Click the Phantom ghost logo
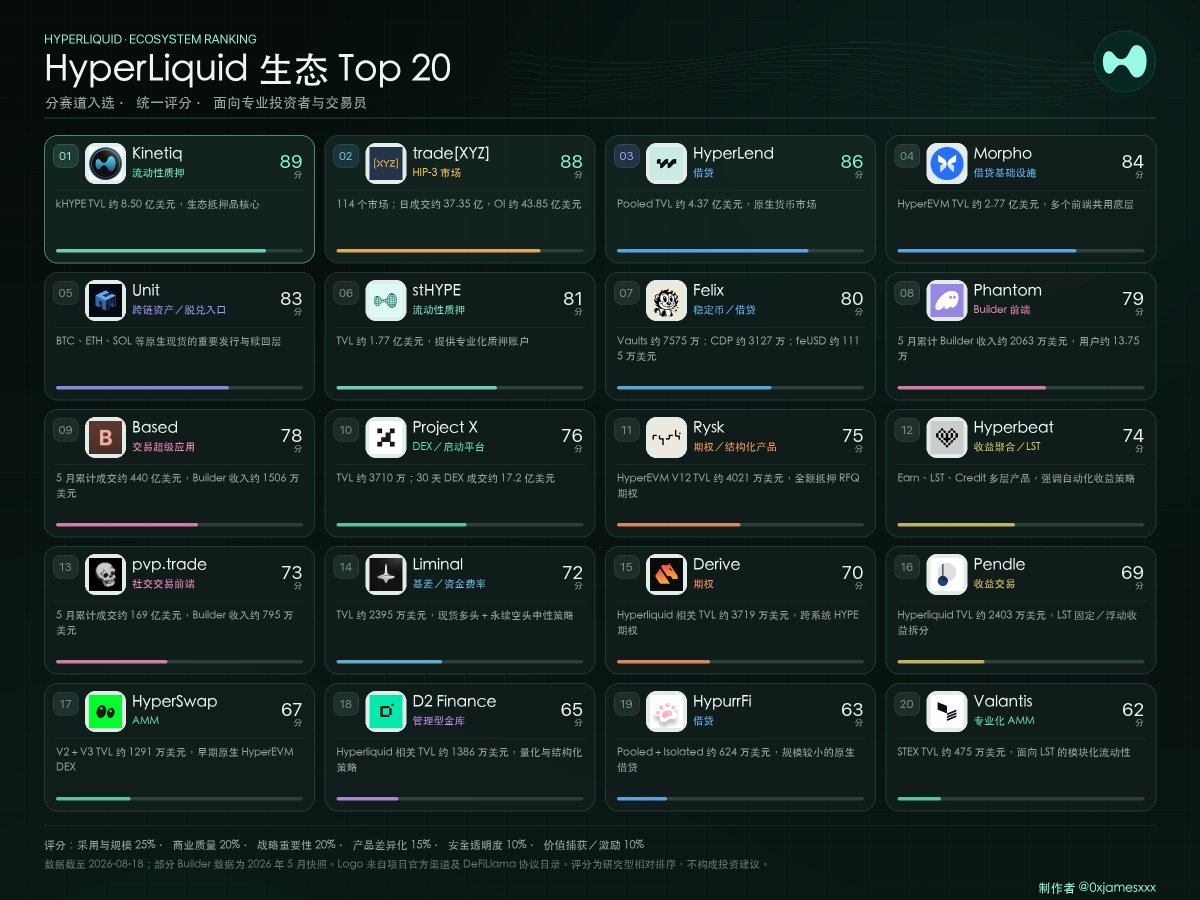 click(947, 301)
